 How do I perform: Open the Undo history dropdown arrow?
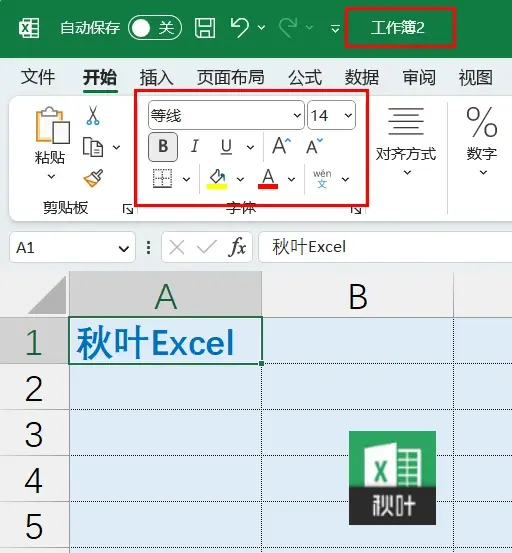262,28
